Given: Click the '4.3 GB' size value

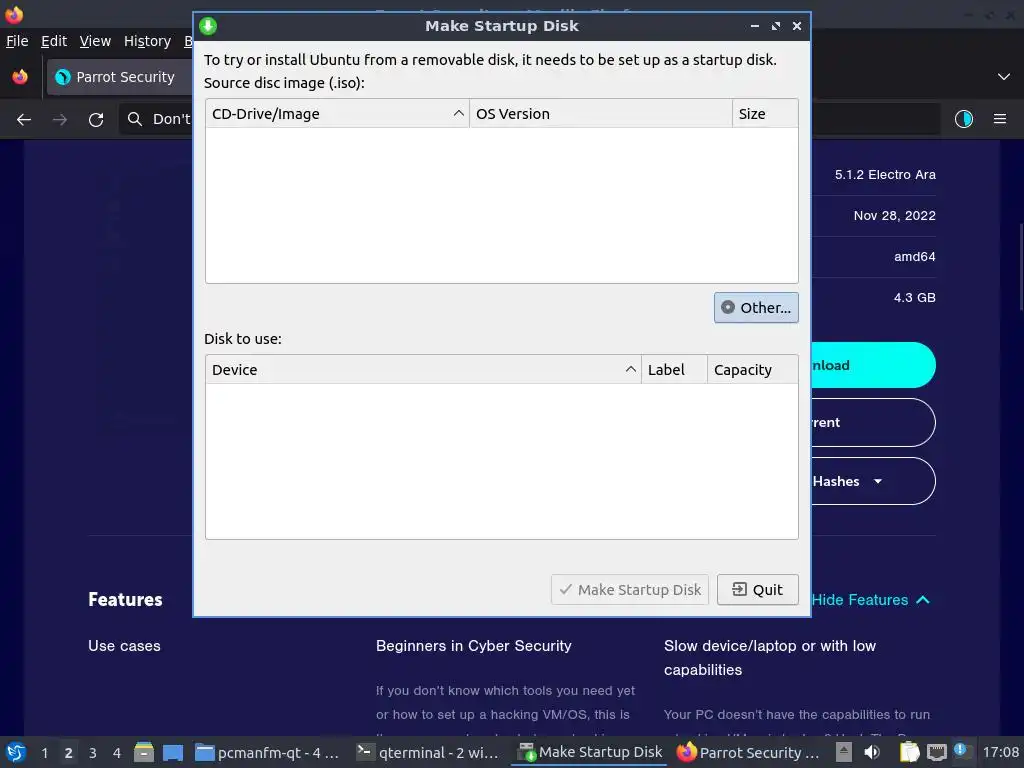Looking at the screenshot, I should click(x=914, y=298).
